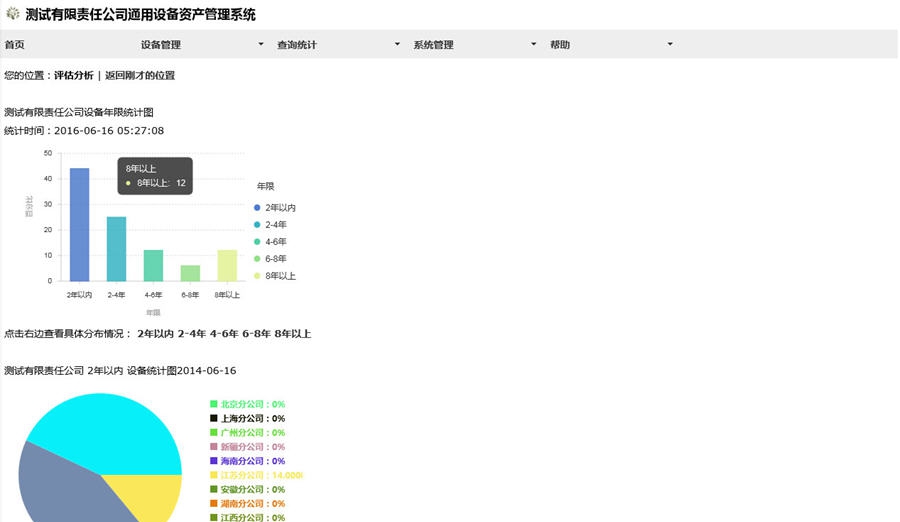This screenshot has width=900, height=522.
Task: Click the 返回刚才的位置 link
Action: (140, 75)
